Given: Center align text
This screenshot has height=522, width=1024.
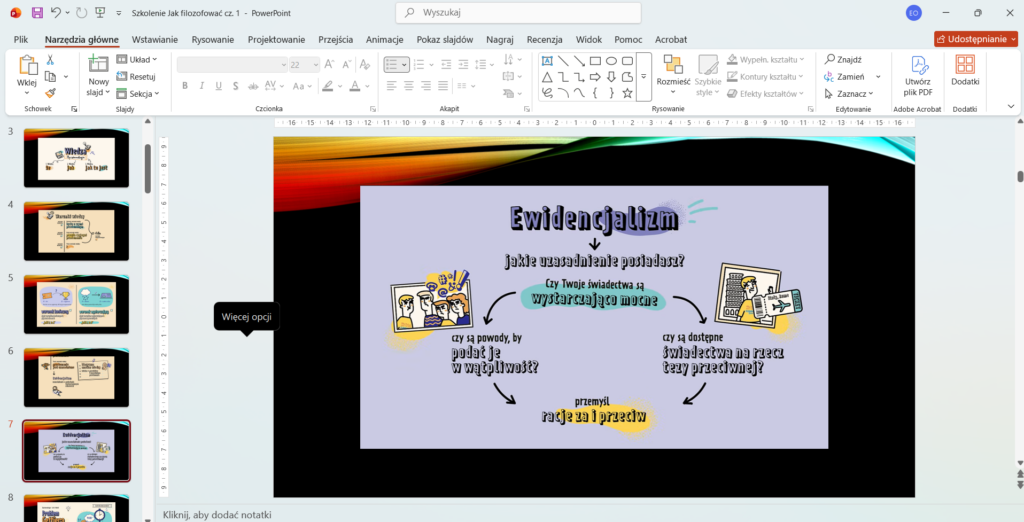Looking at the screenshot, I should [409, 86].
